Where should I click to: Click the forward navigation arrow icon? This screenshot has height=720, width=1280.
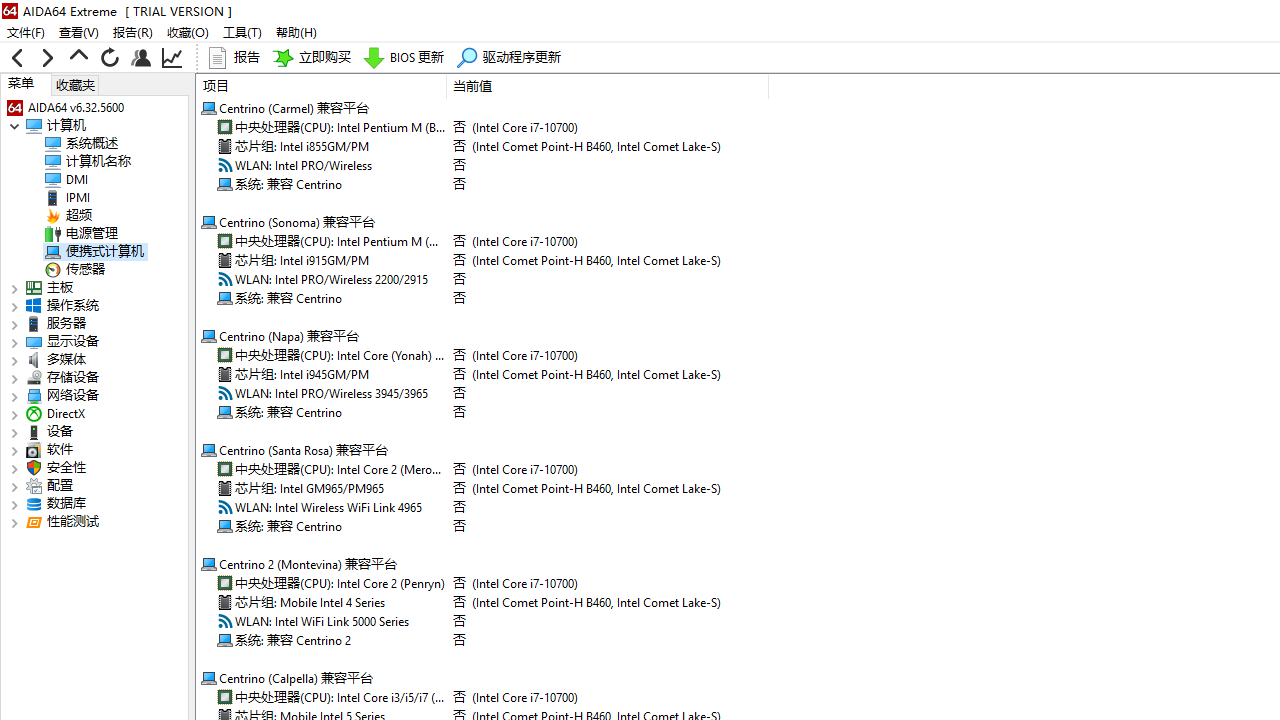click(x=47, y=58)
